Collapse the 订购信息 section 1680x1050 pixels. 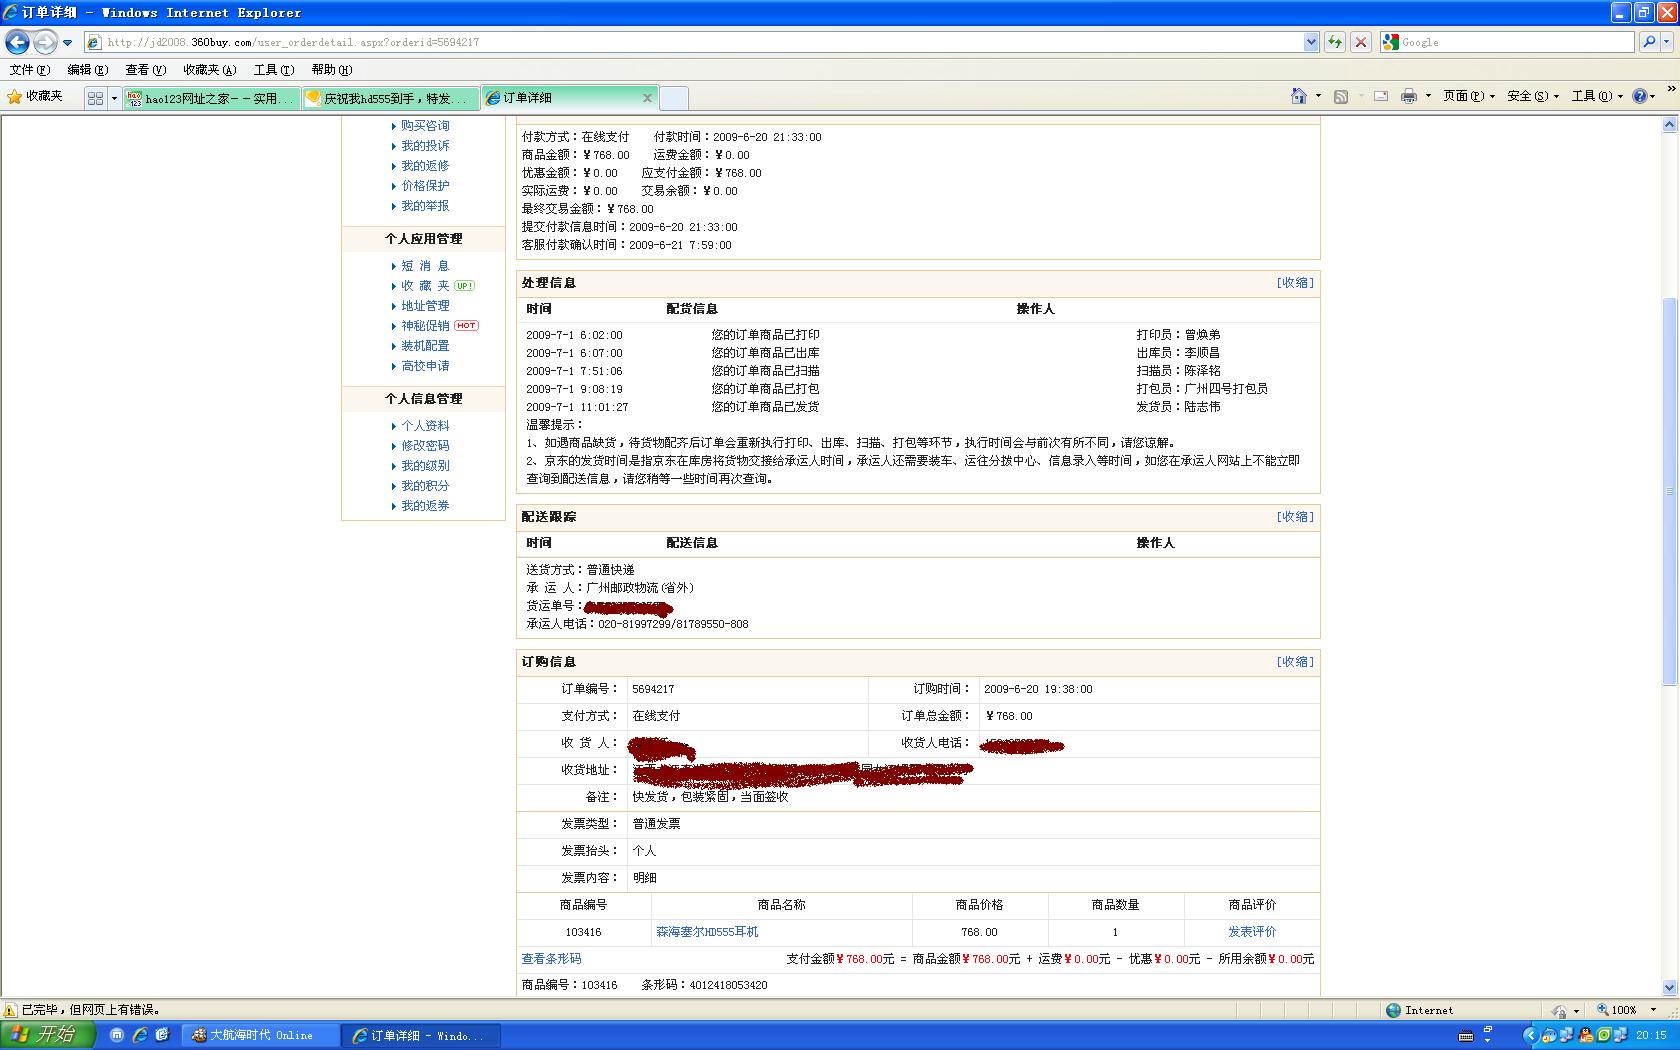(1295, 662)
